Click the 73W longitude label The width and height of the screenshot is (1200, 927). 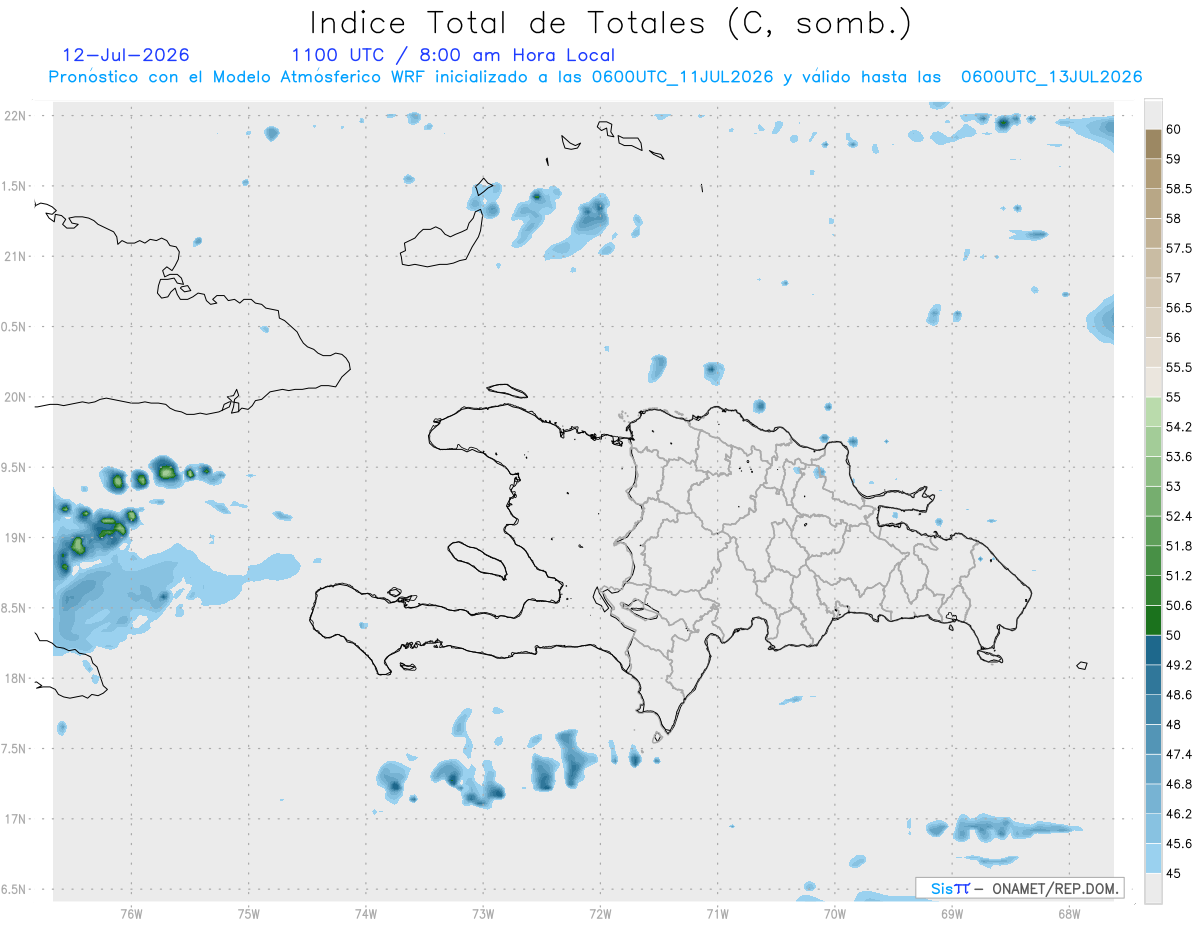pos(483,913)
